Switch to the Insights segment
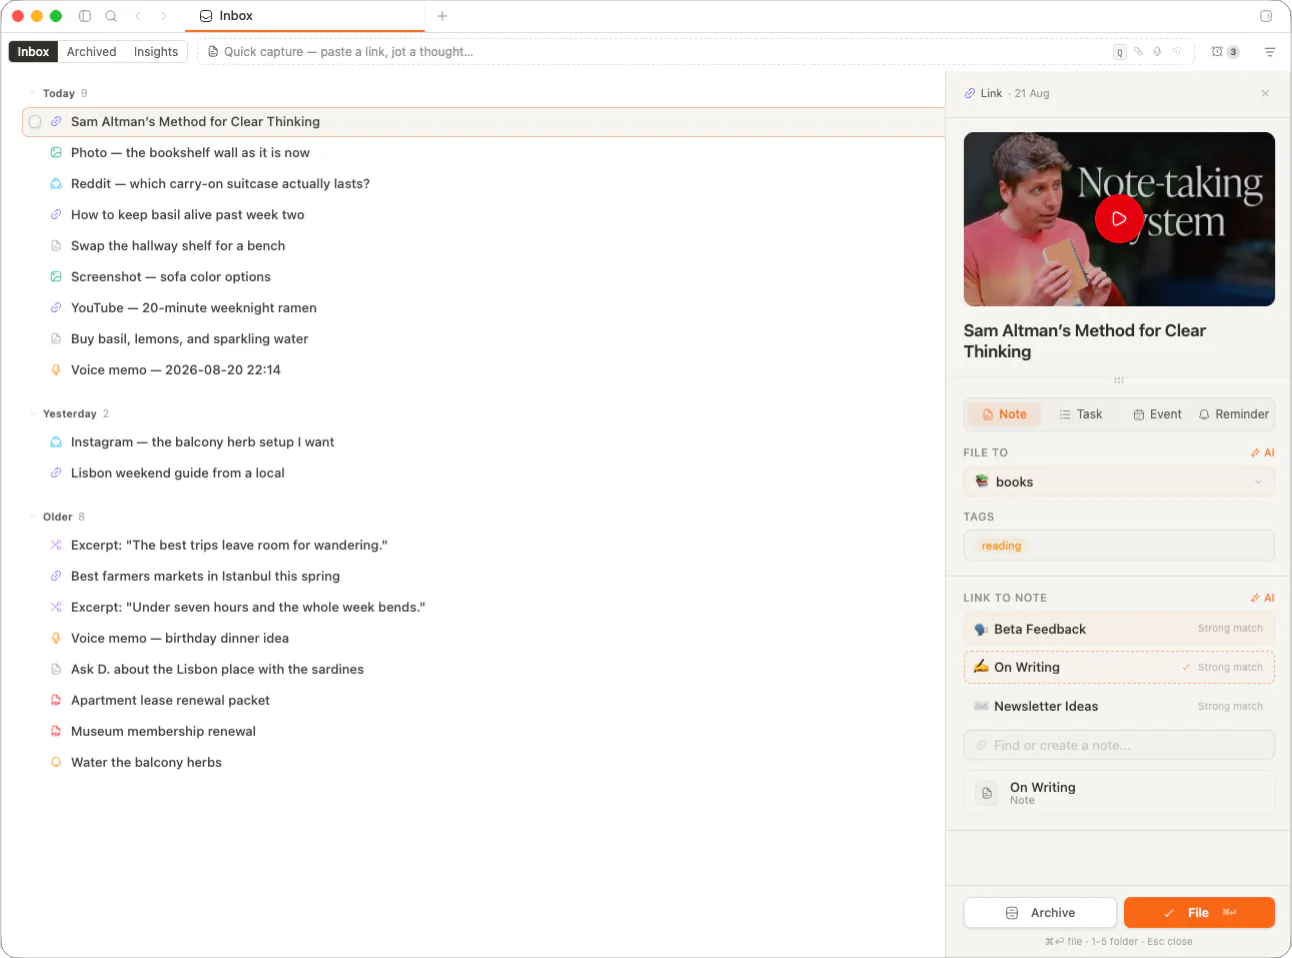 [156, 52]
